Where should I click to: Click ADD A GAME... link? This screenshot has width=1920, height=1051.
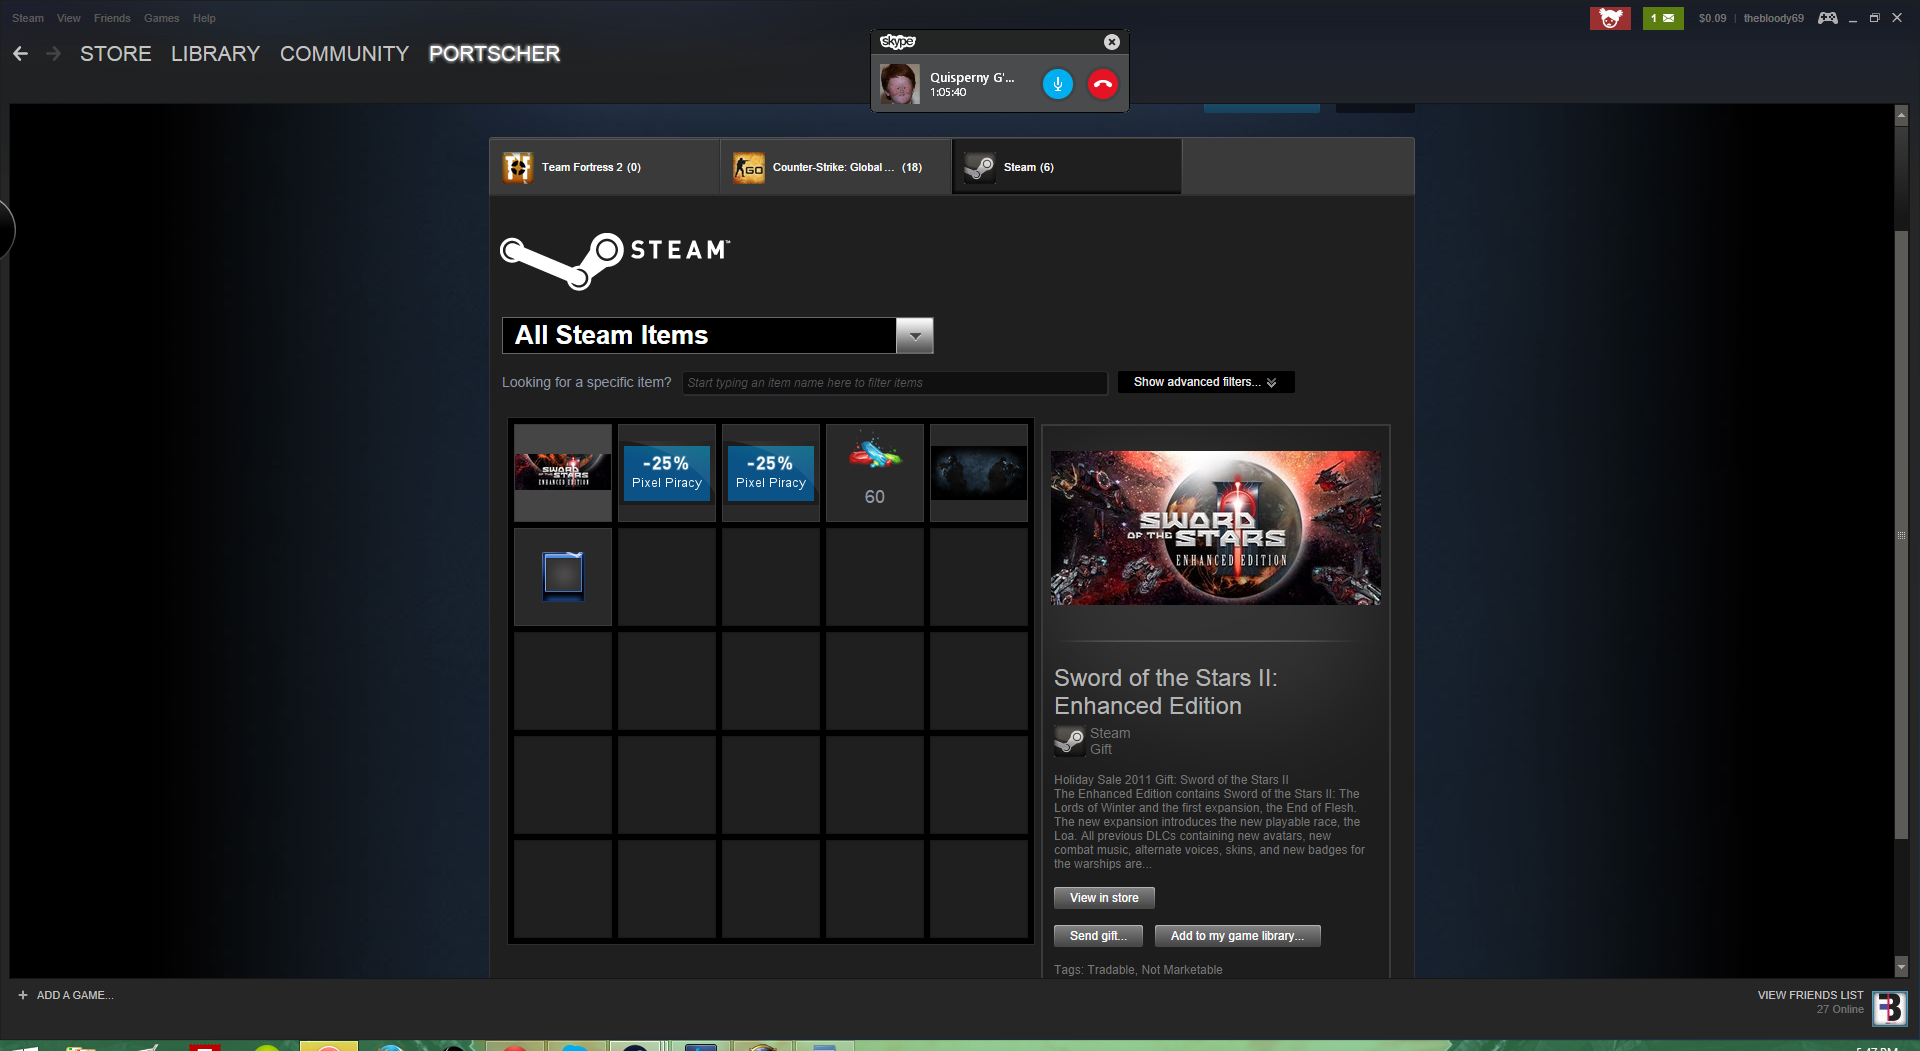75,995
